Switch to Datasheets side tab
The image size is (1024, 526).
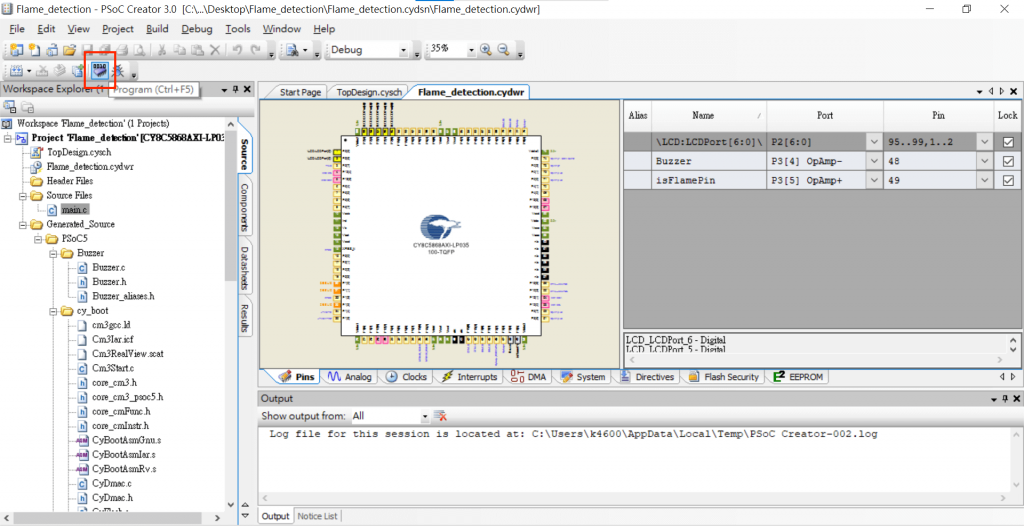point(244,268)
